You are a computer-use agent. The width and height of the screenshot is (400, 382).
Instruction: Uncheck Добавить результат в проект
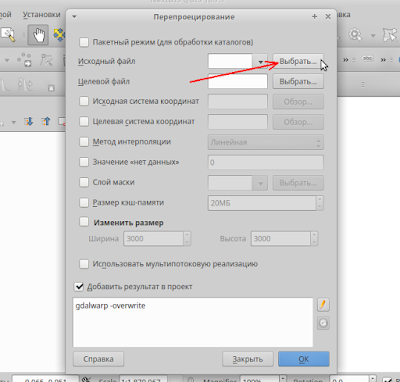[x=79, y=287]
